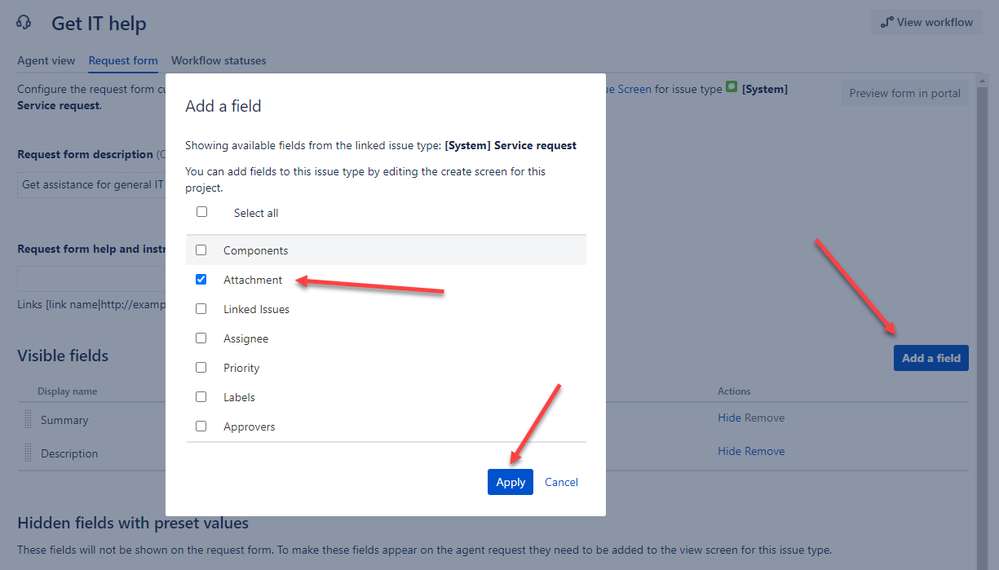Click the Visible fields heading

[63, 355]
